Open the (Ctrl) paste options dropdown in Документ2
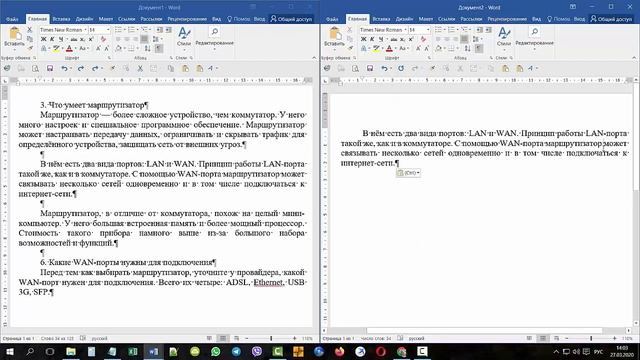Viewport: 640px width, 360px height. [408, 173]
